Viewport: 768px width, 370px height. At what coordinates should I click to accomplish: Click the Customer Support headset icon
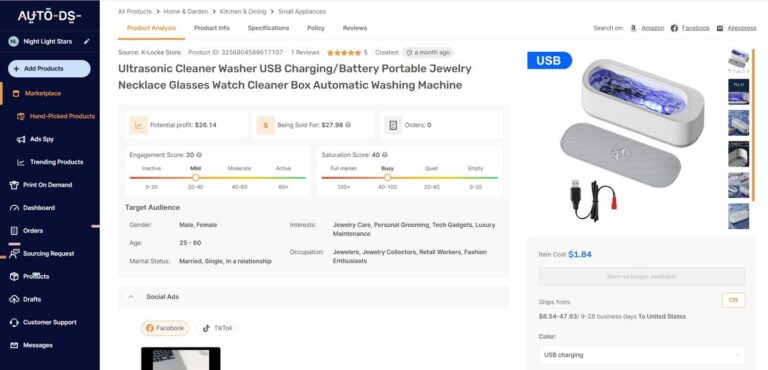pos(14,322)
